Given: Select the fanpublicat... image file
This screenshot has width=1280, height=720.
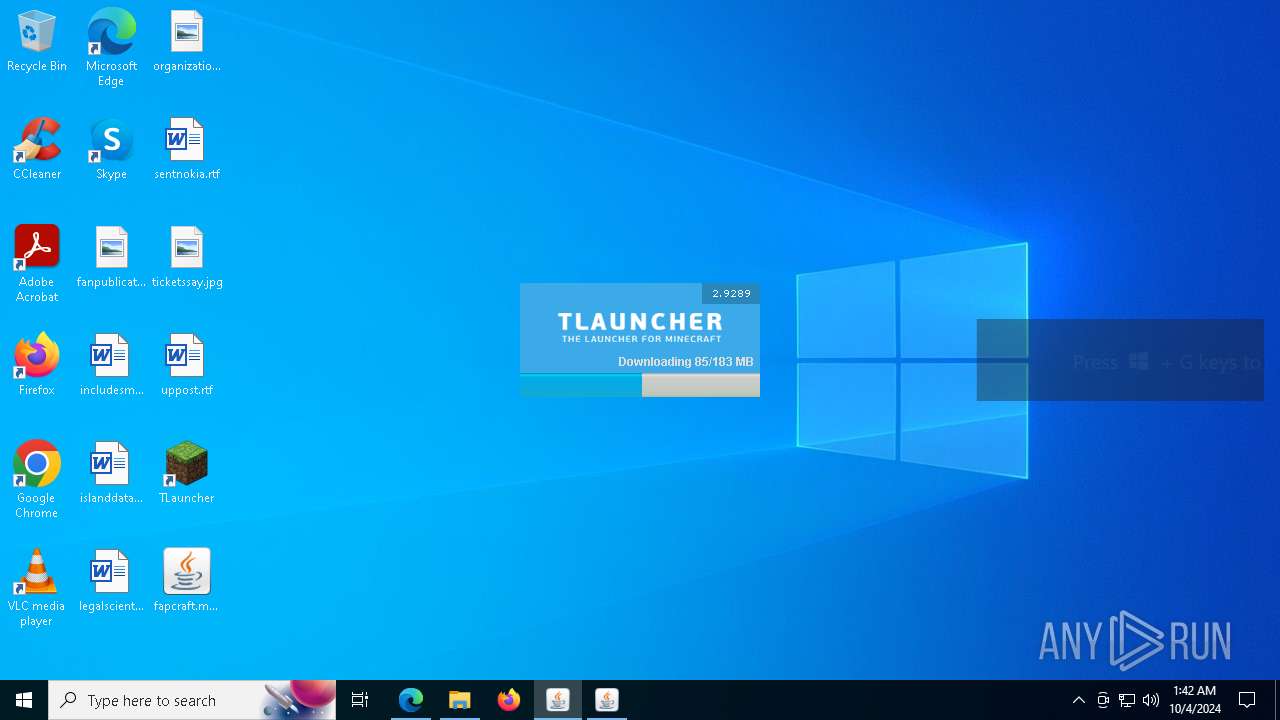Looking at the screenshot, I should pos(111,258).
